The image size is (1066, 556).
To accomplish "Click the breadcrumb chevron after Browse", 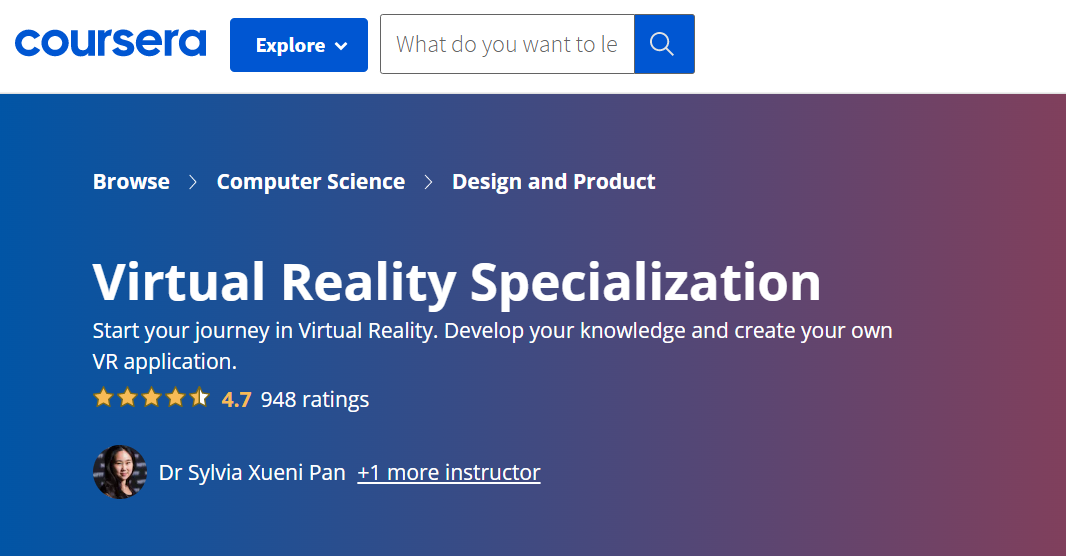I will pos(193,182).
